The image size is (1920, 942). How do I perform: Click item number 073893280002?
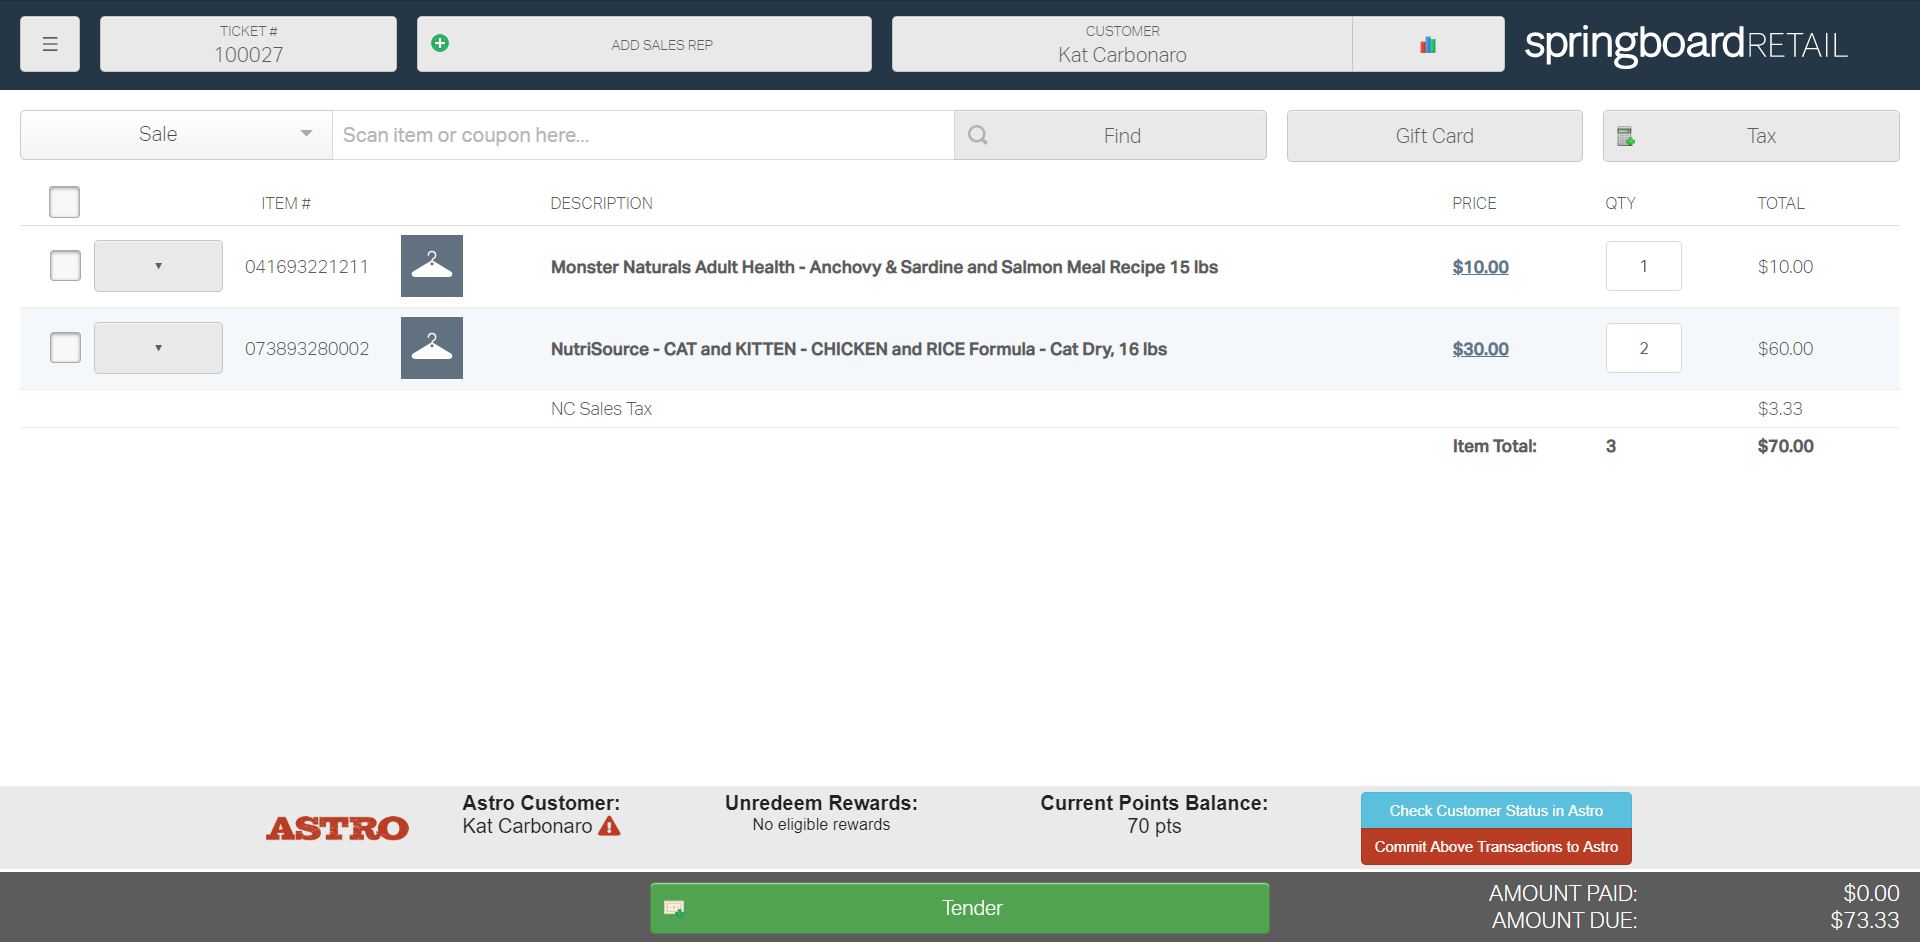tap(307, 349)
